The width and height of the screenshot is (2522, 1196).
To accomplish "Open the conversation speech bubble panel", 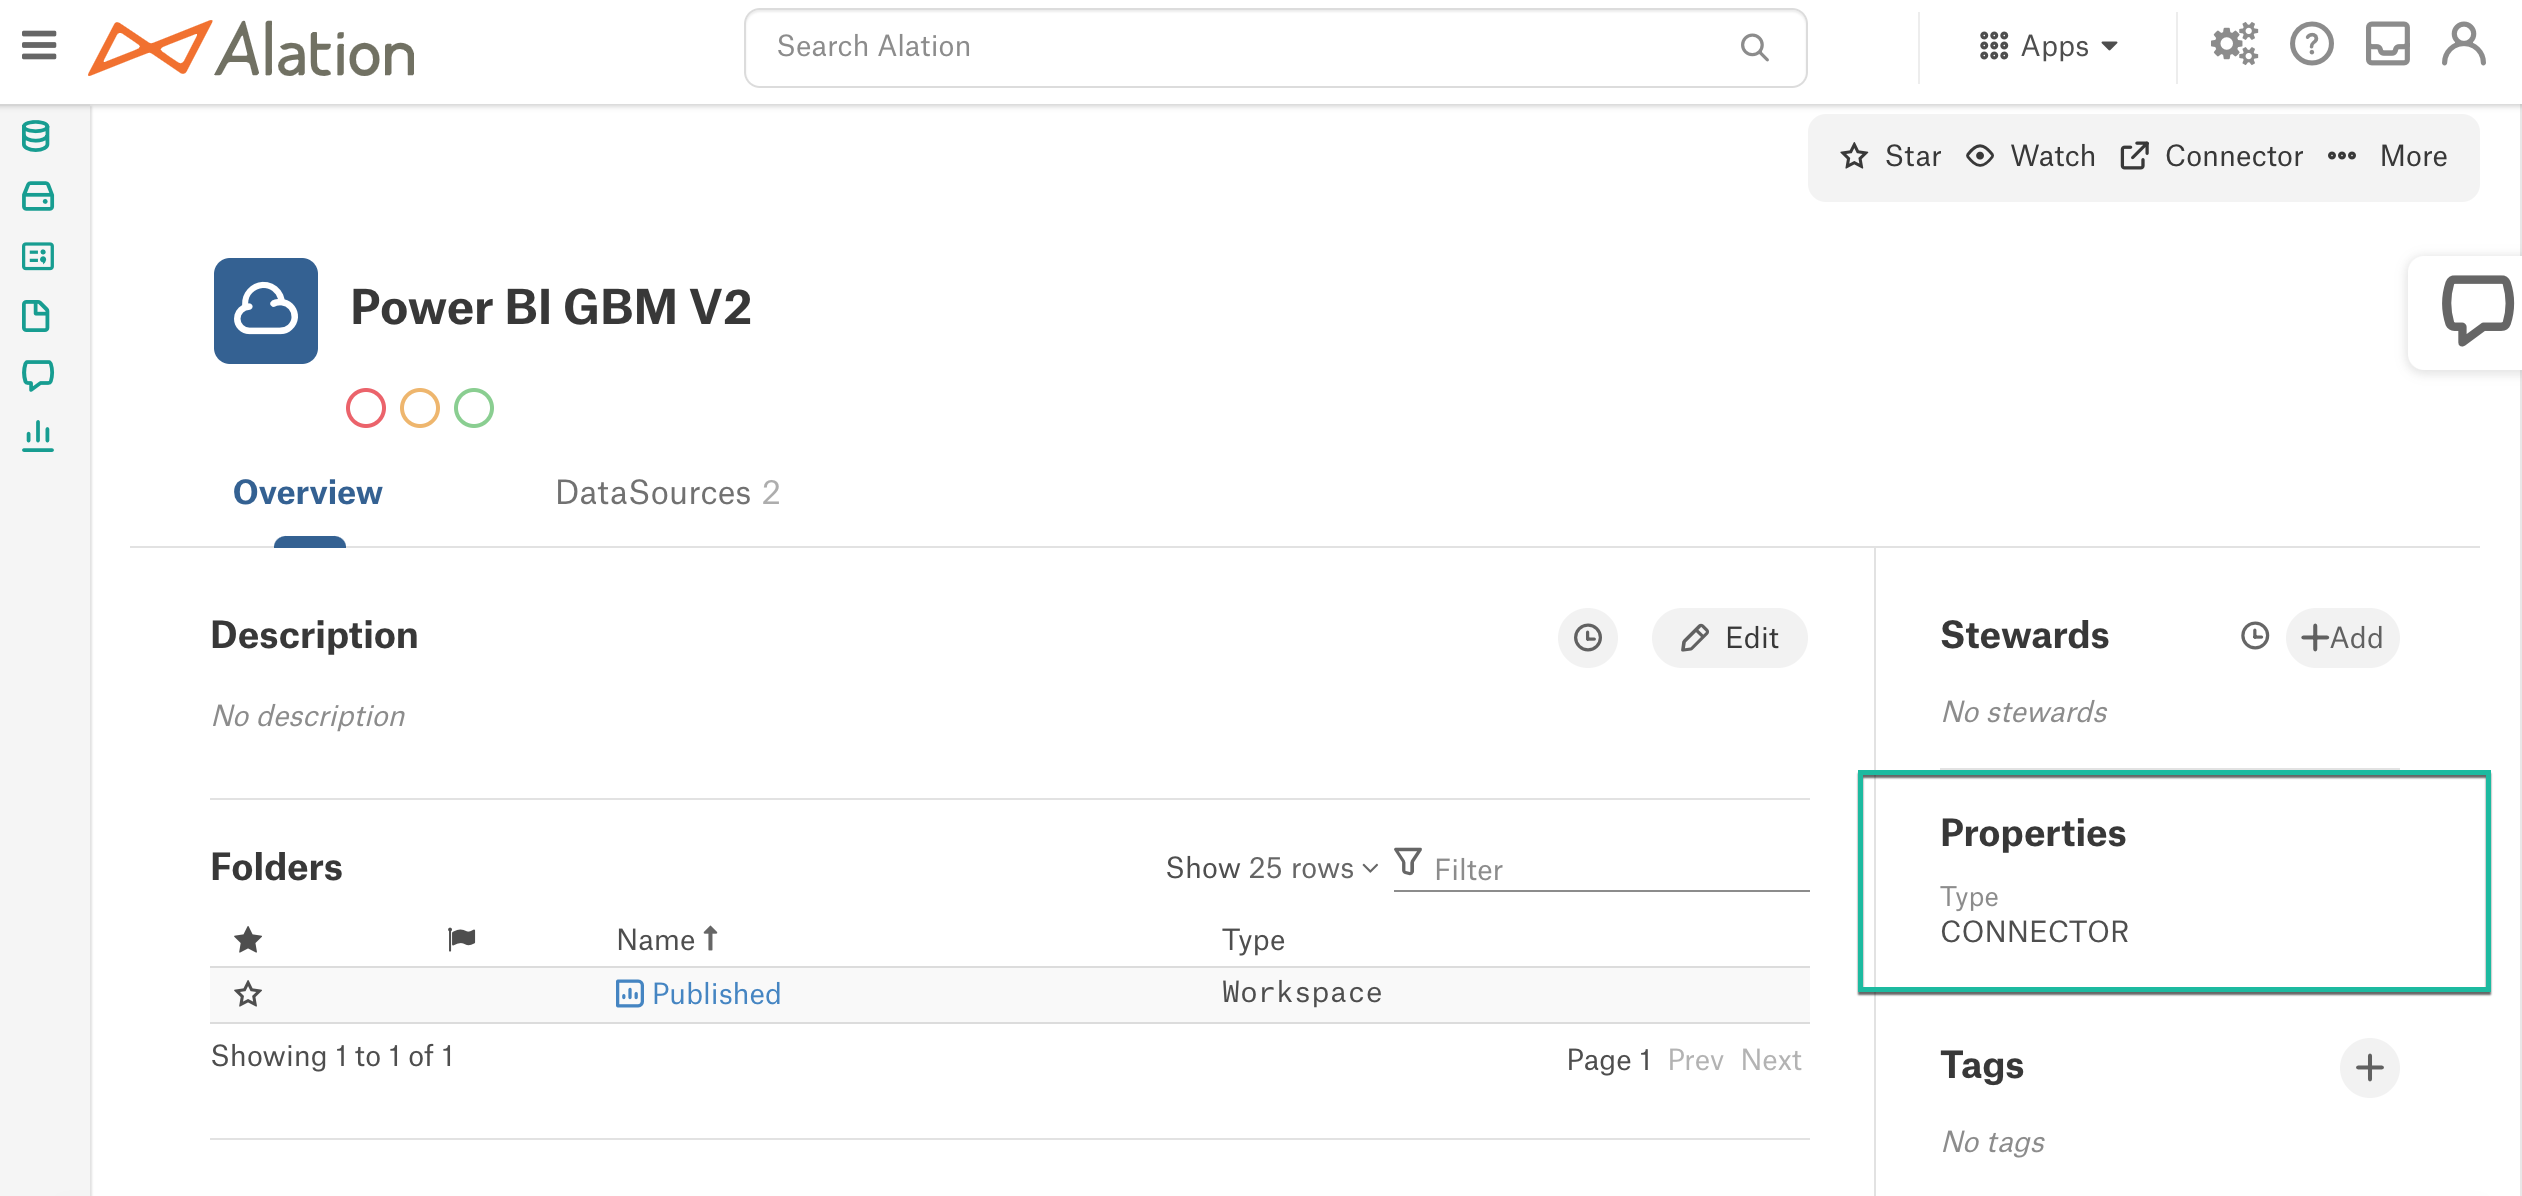I will pyautogui.click(x=2476, y=312).
